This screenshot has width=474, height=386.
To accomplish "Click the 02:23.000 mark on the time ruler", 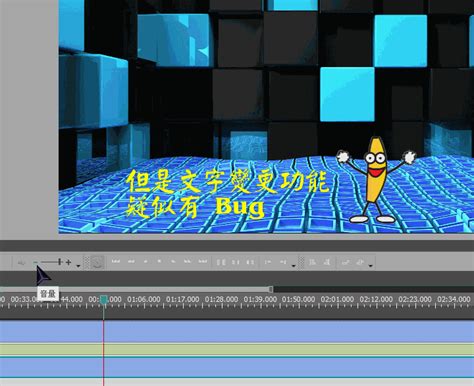I will pos(415,299).
